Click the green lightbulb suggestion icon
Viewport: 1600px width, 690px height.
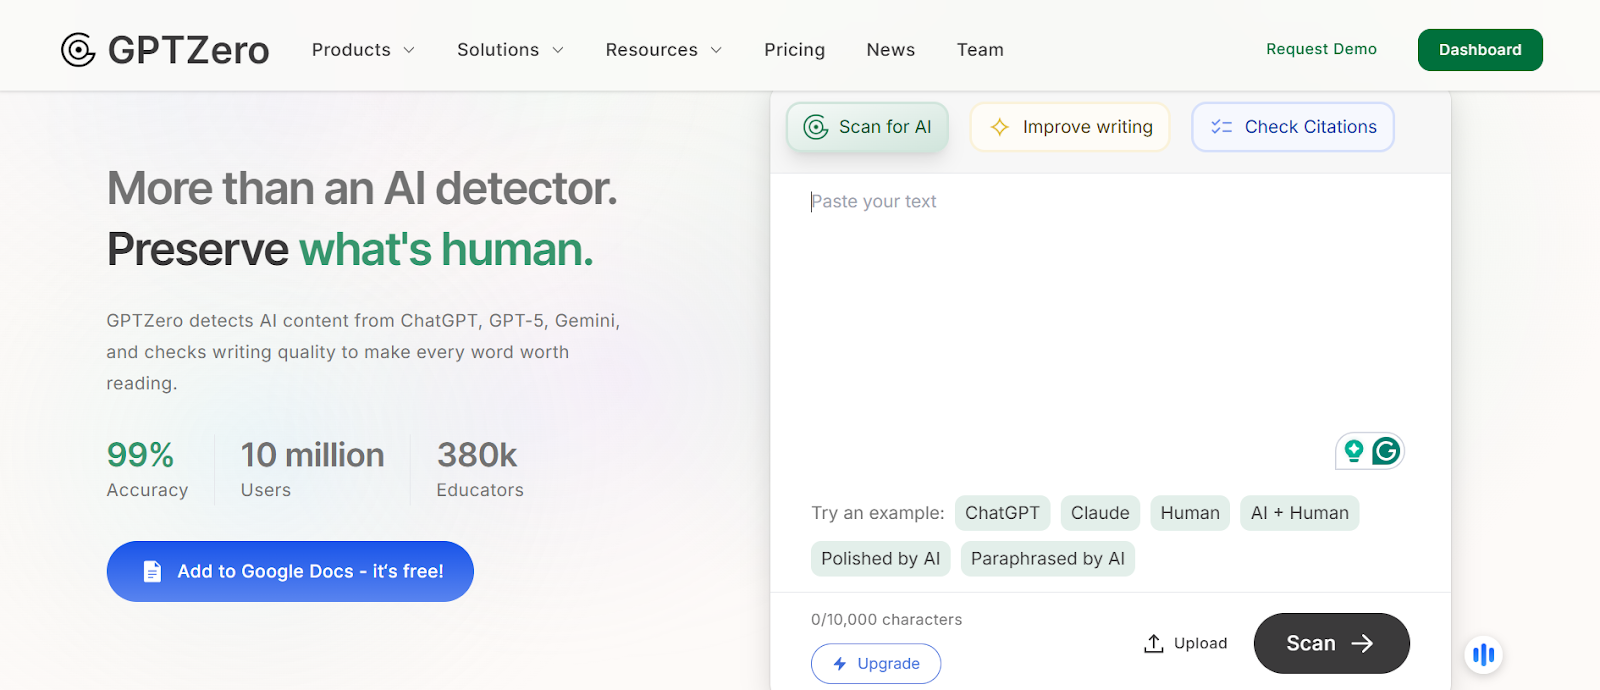[x=1354, y=452]
